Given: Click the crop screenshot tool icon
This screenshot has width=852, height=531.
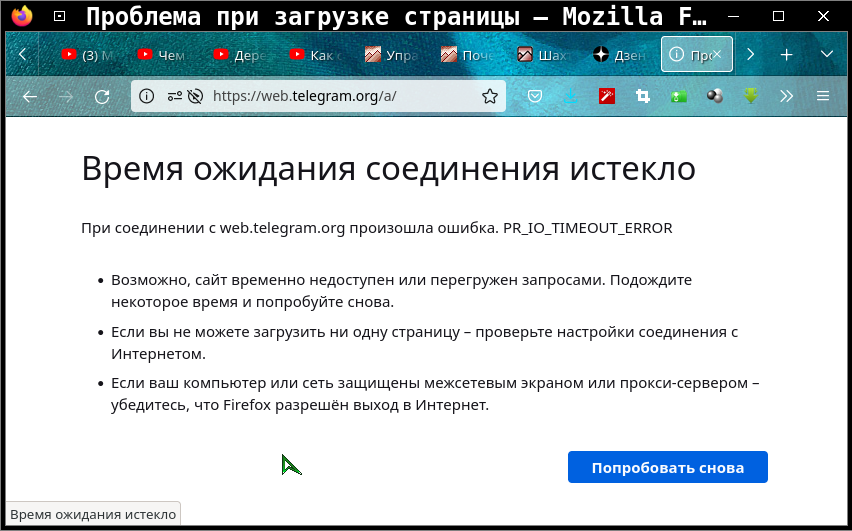Looking at the screenshot, I should click(643, 97).
